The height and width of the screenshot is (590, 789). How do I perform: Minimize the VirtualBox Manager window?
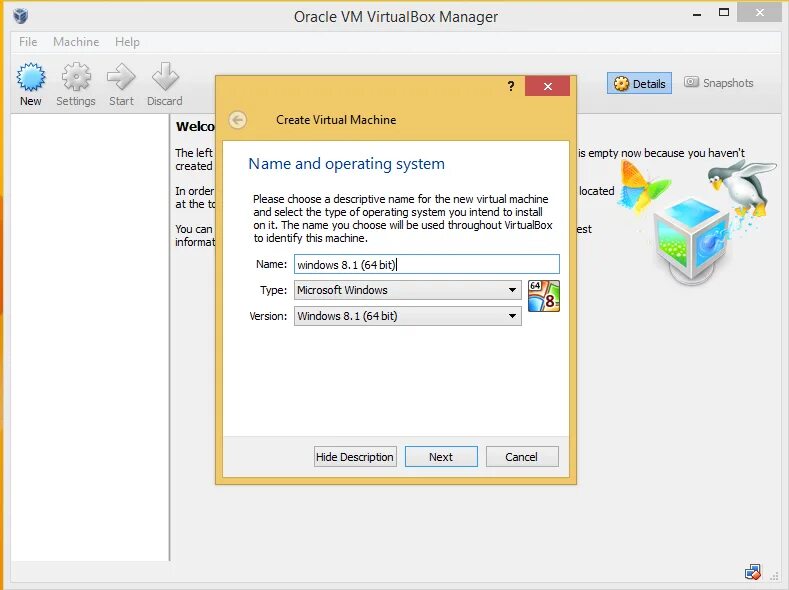697,14
